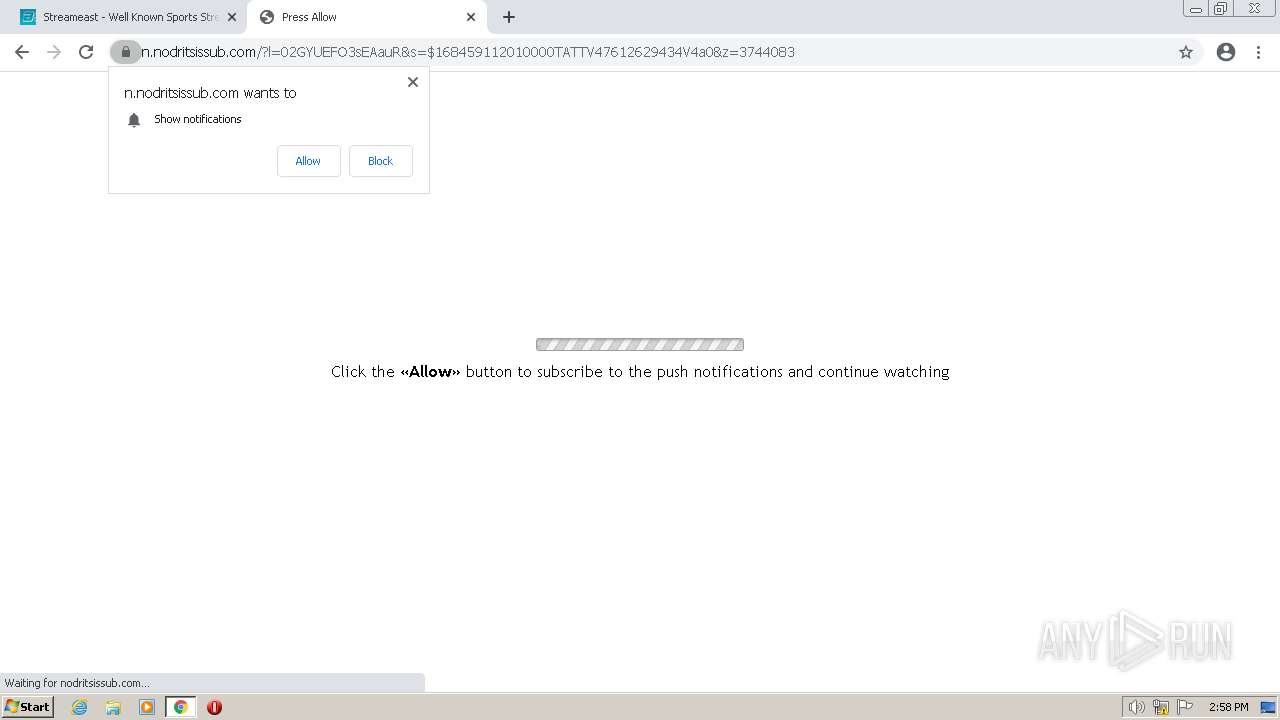Select Chrome in the taskbar
Image resolution: width=1280 pixels, height=720 pixels.
click(x=180, y=707)
